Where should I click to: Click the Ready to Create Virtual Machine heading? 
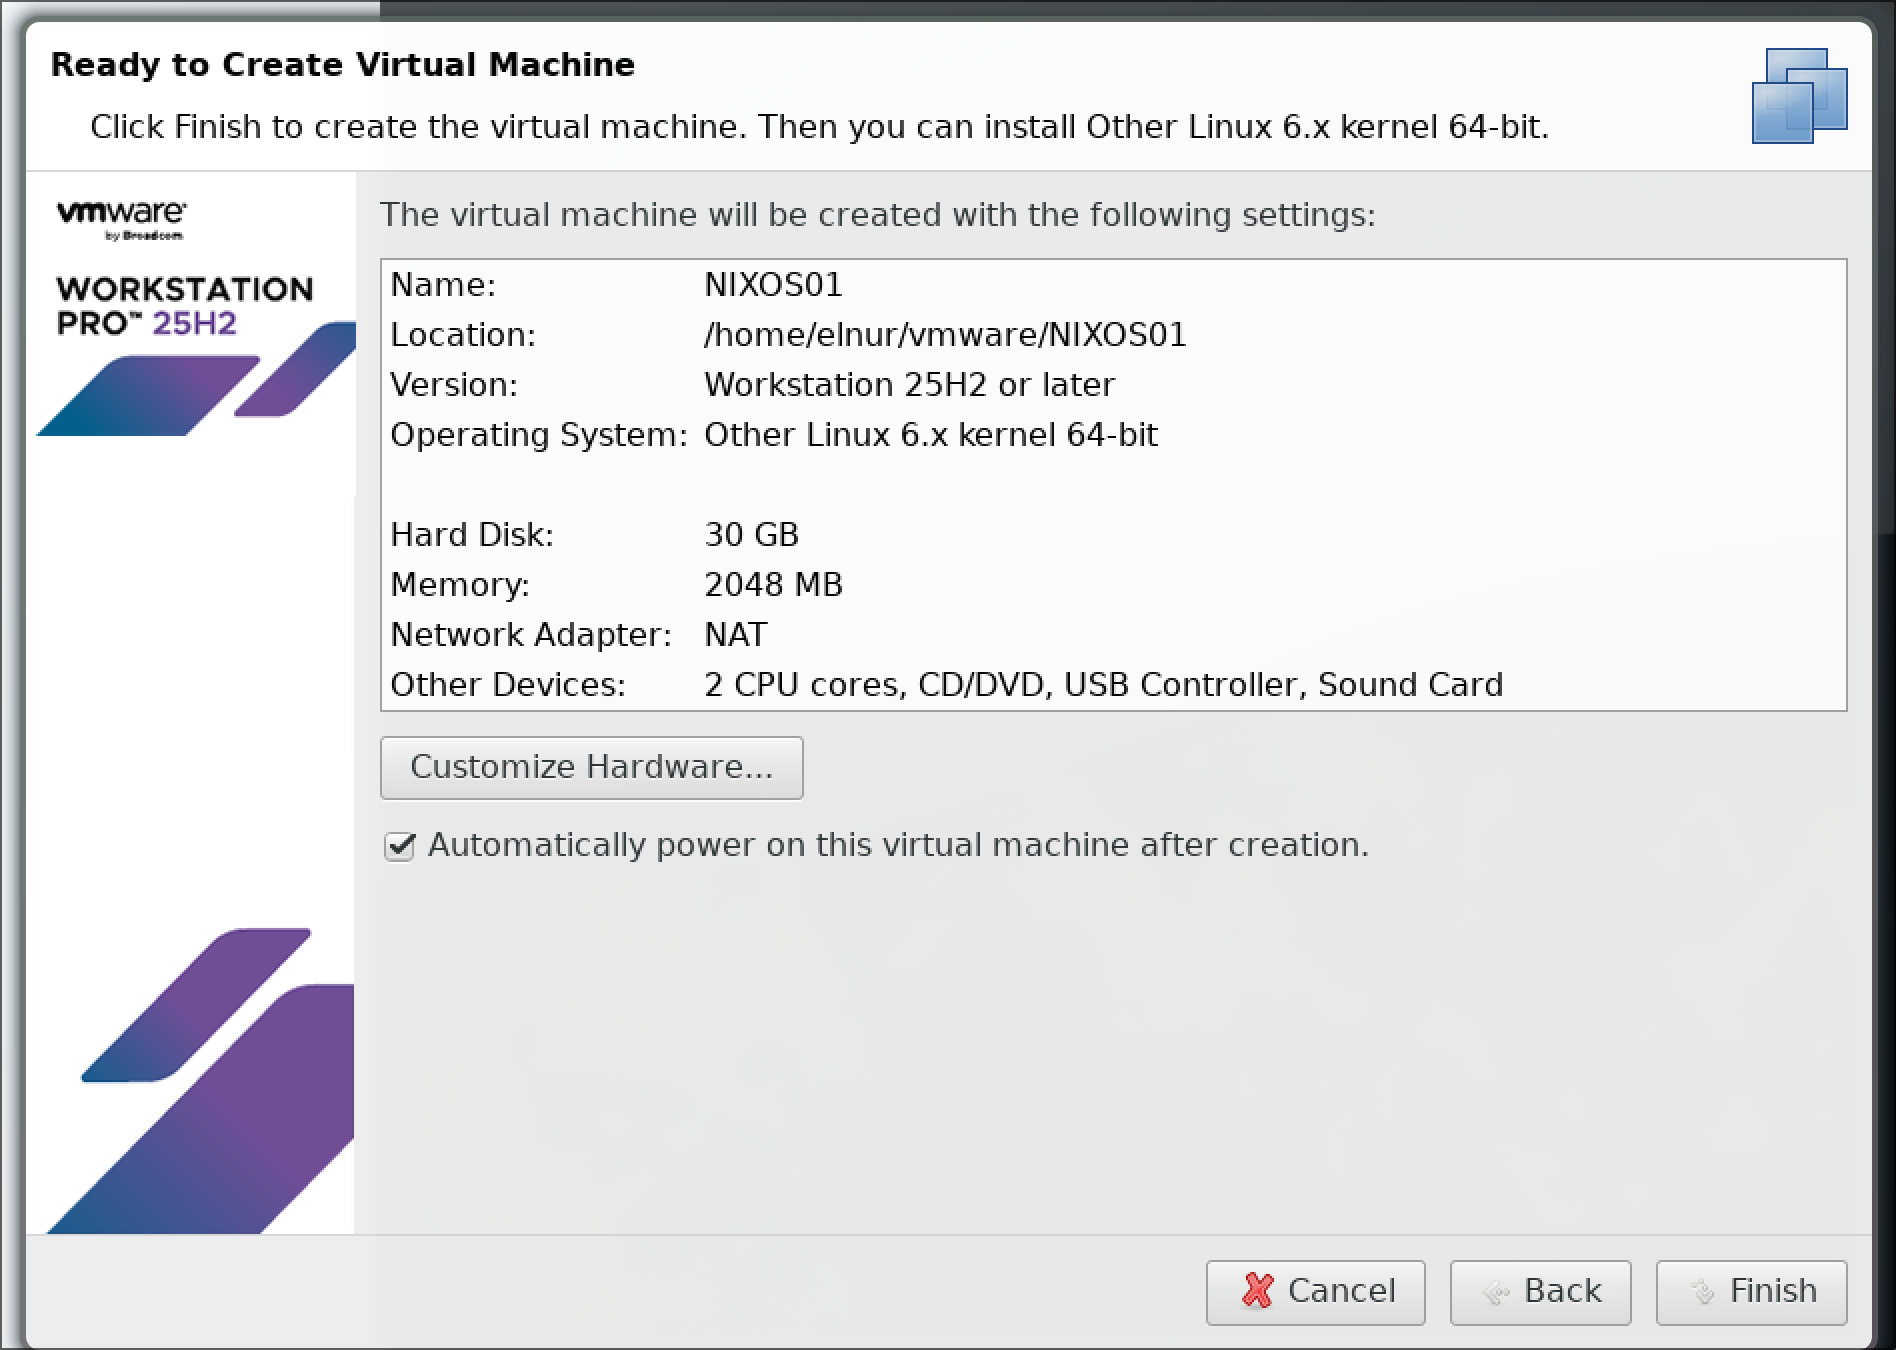(343, 65)
